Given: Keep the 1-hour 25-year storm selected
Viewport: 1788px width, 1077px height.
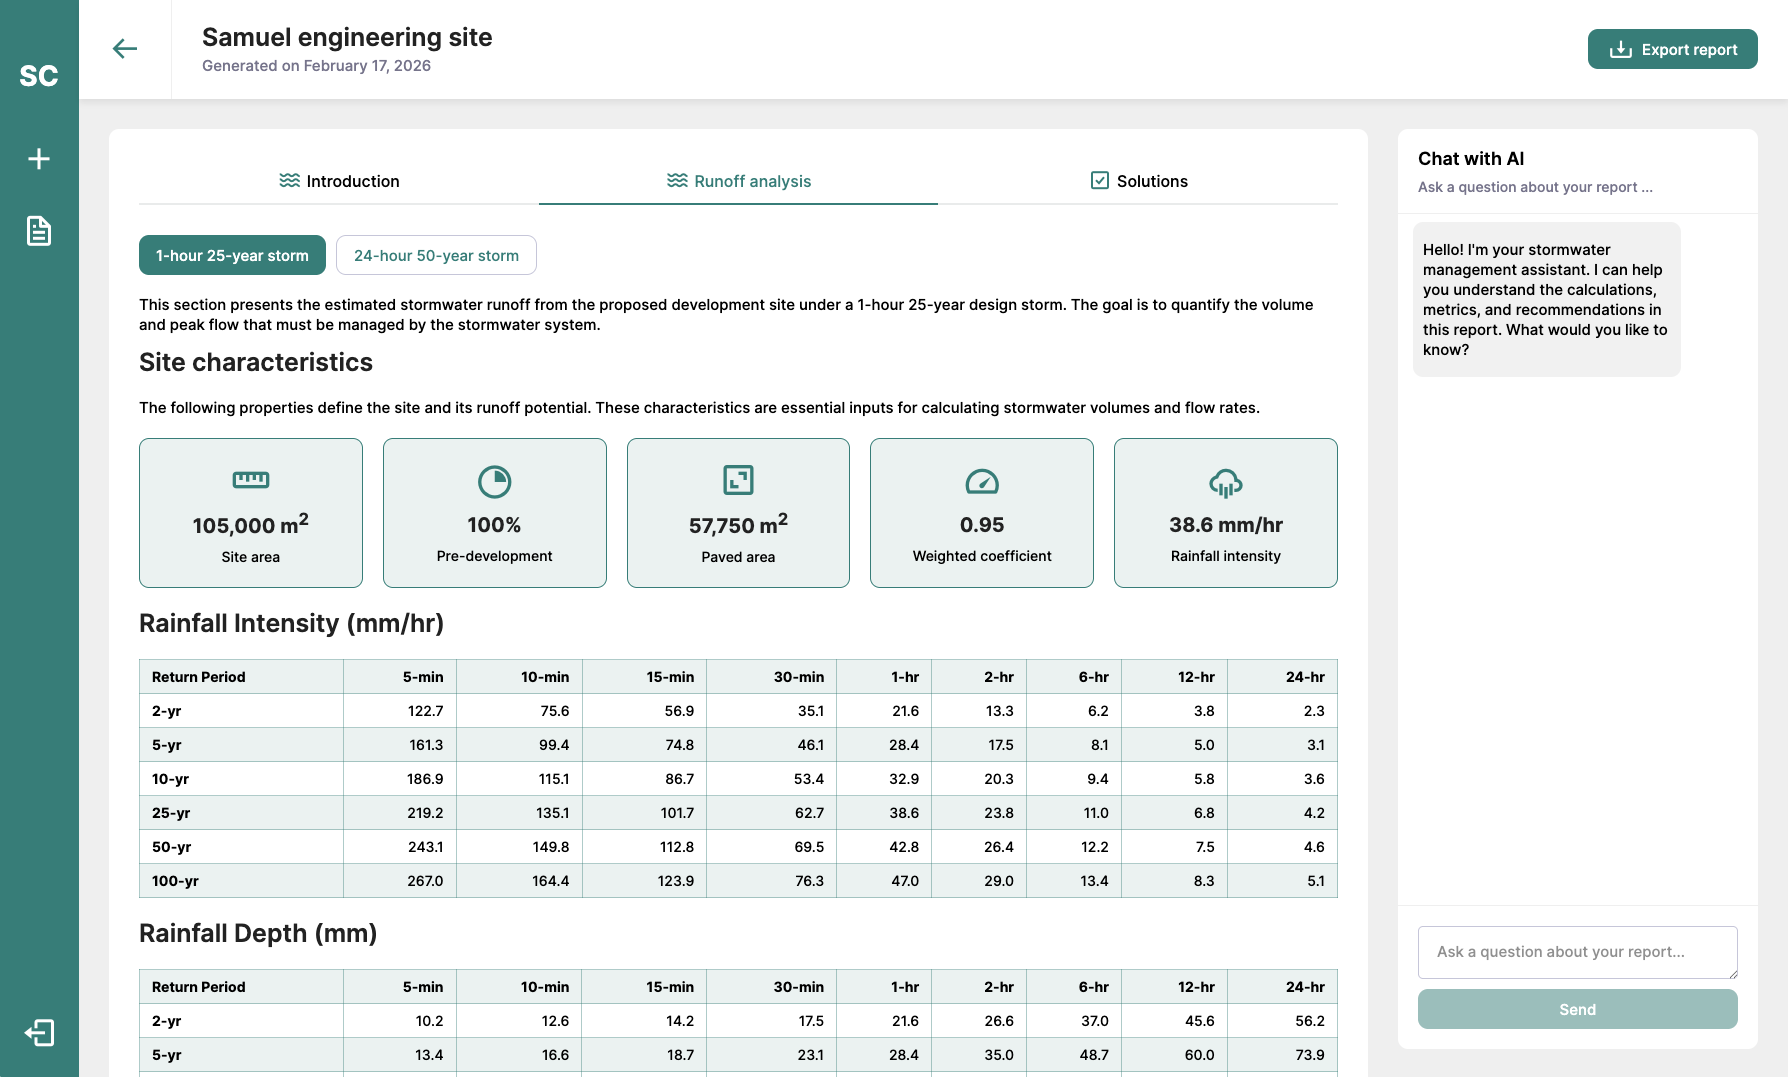Looking at the screenshot, I should coord(232,255).
